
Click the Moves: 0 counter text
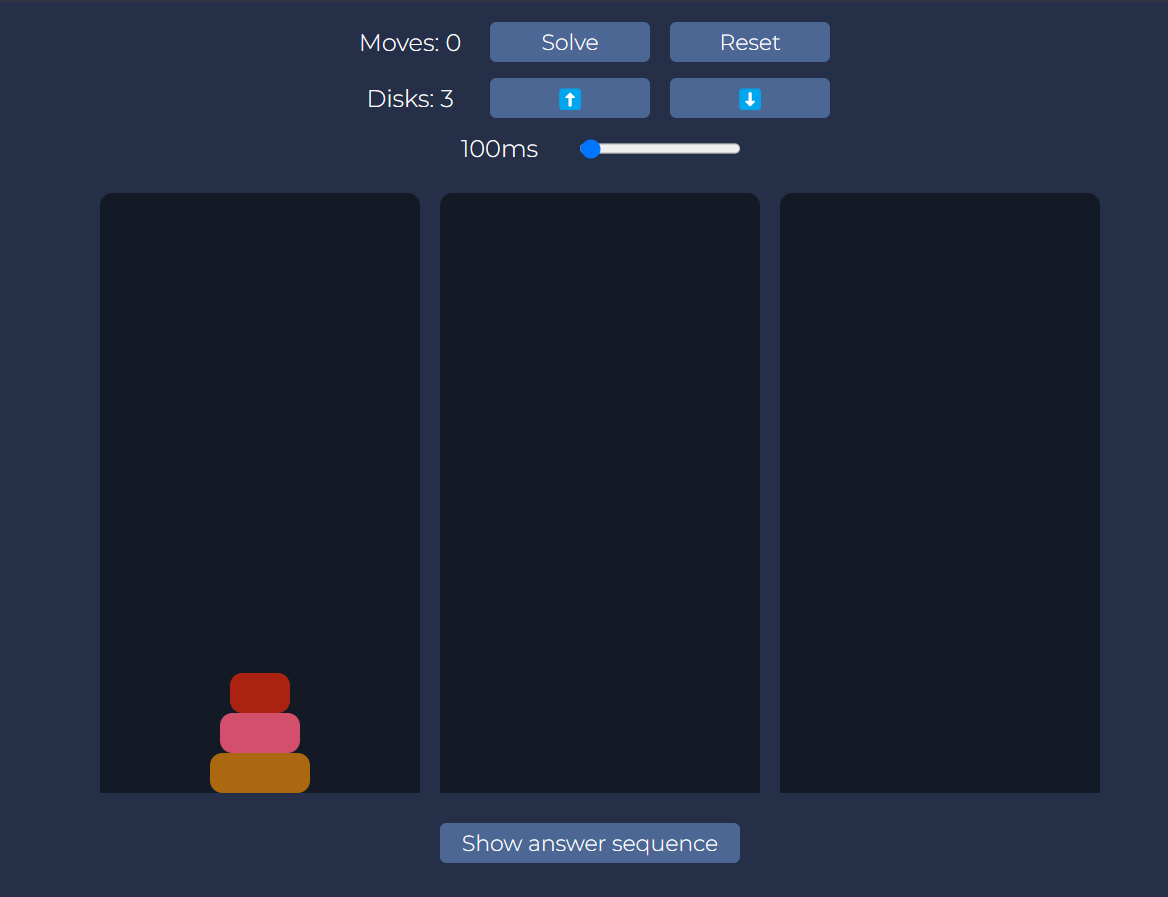coord(410,43)
